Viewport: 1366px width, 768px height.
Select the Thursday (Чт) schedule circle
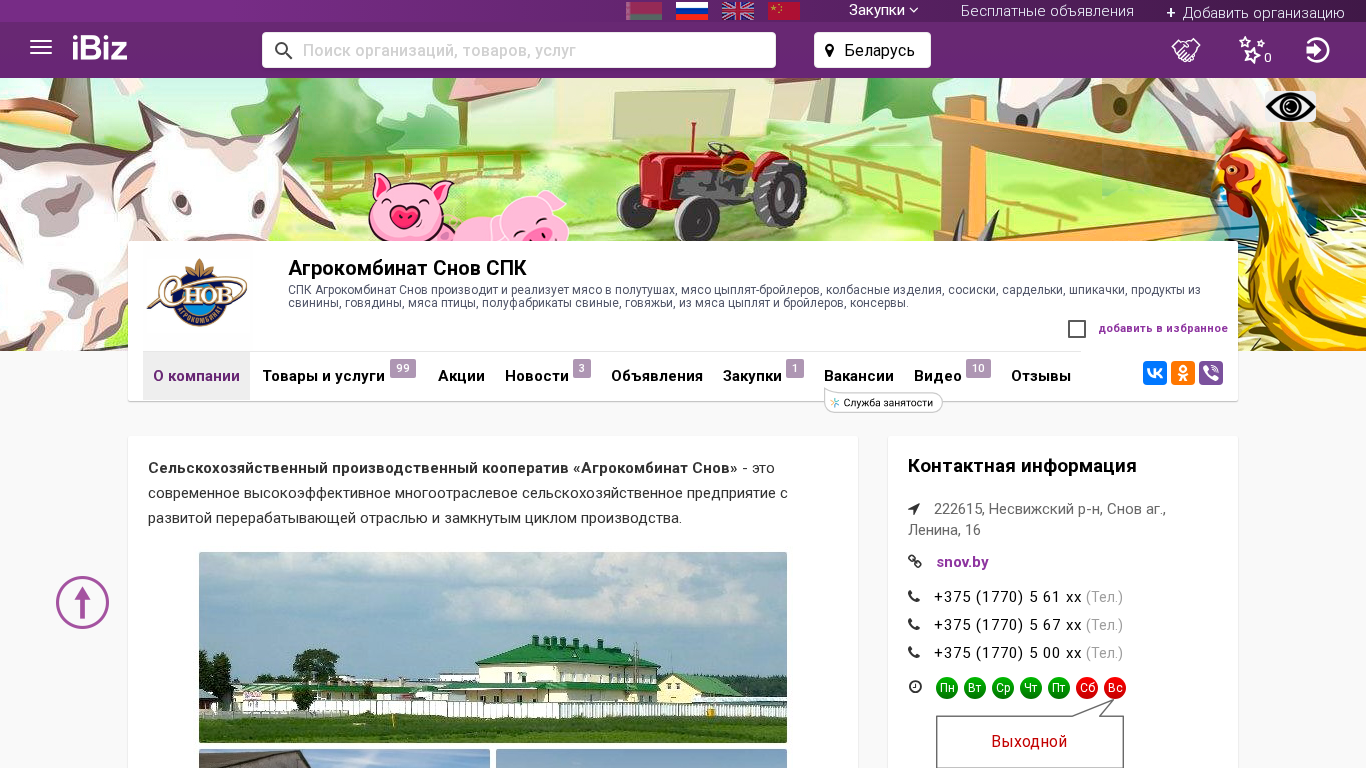tap(1031, 688)
